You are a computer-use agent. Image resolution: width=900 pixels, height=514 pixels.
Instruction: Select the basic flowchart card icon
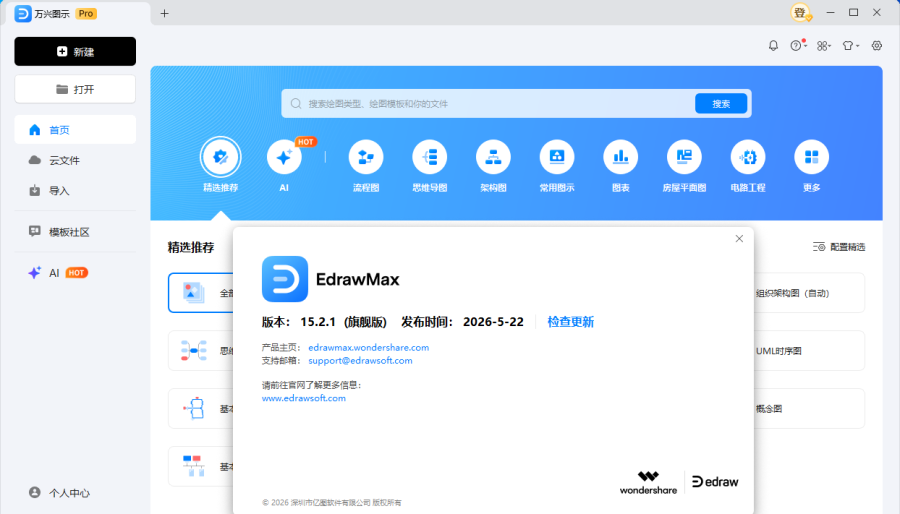pyautogui.click(x=193, y=408)
